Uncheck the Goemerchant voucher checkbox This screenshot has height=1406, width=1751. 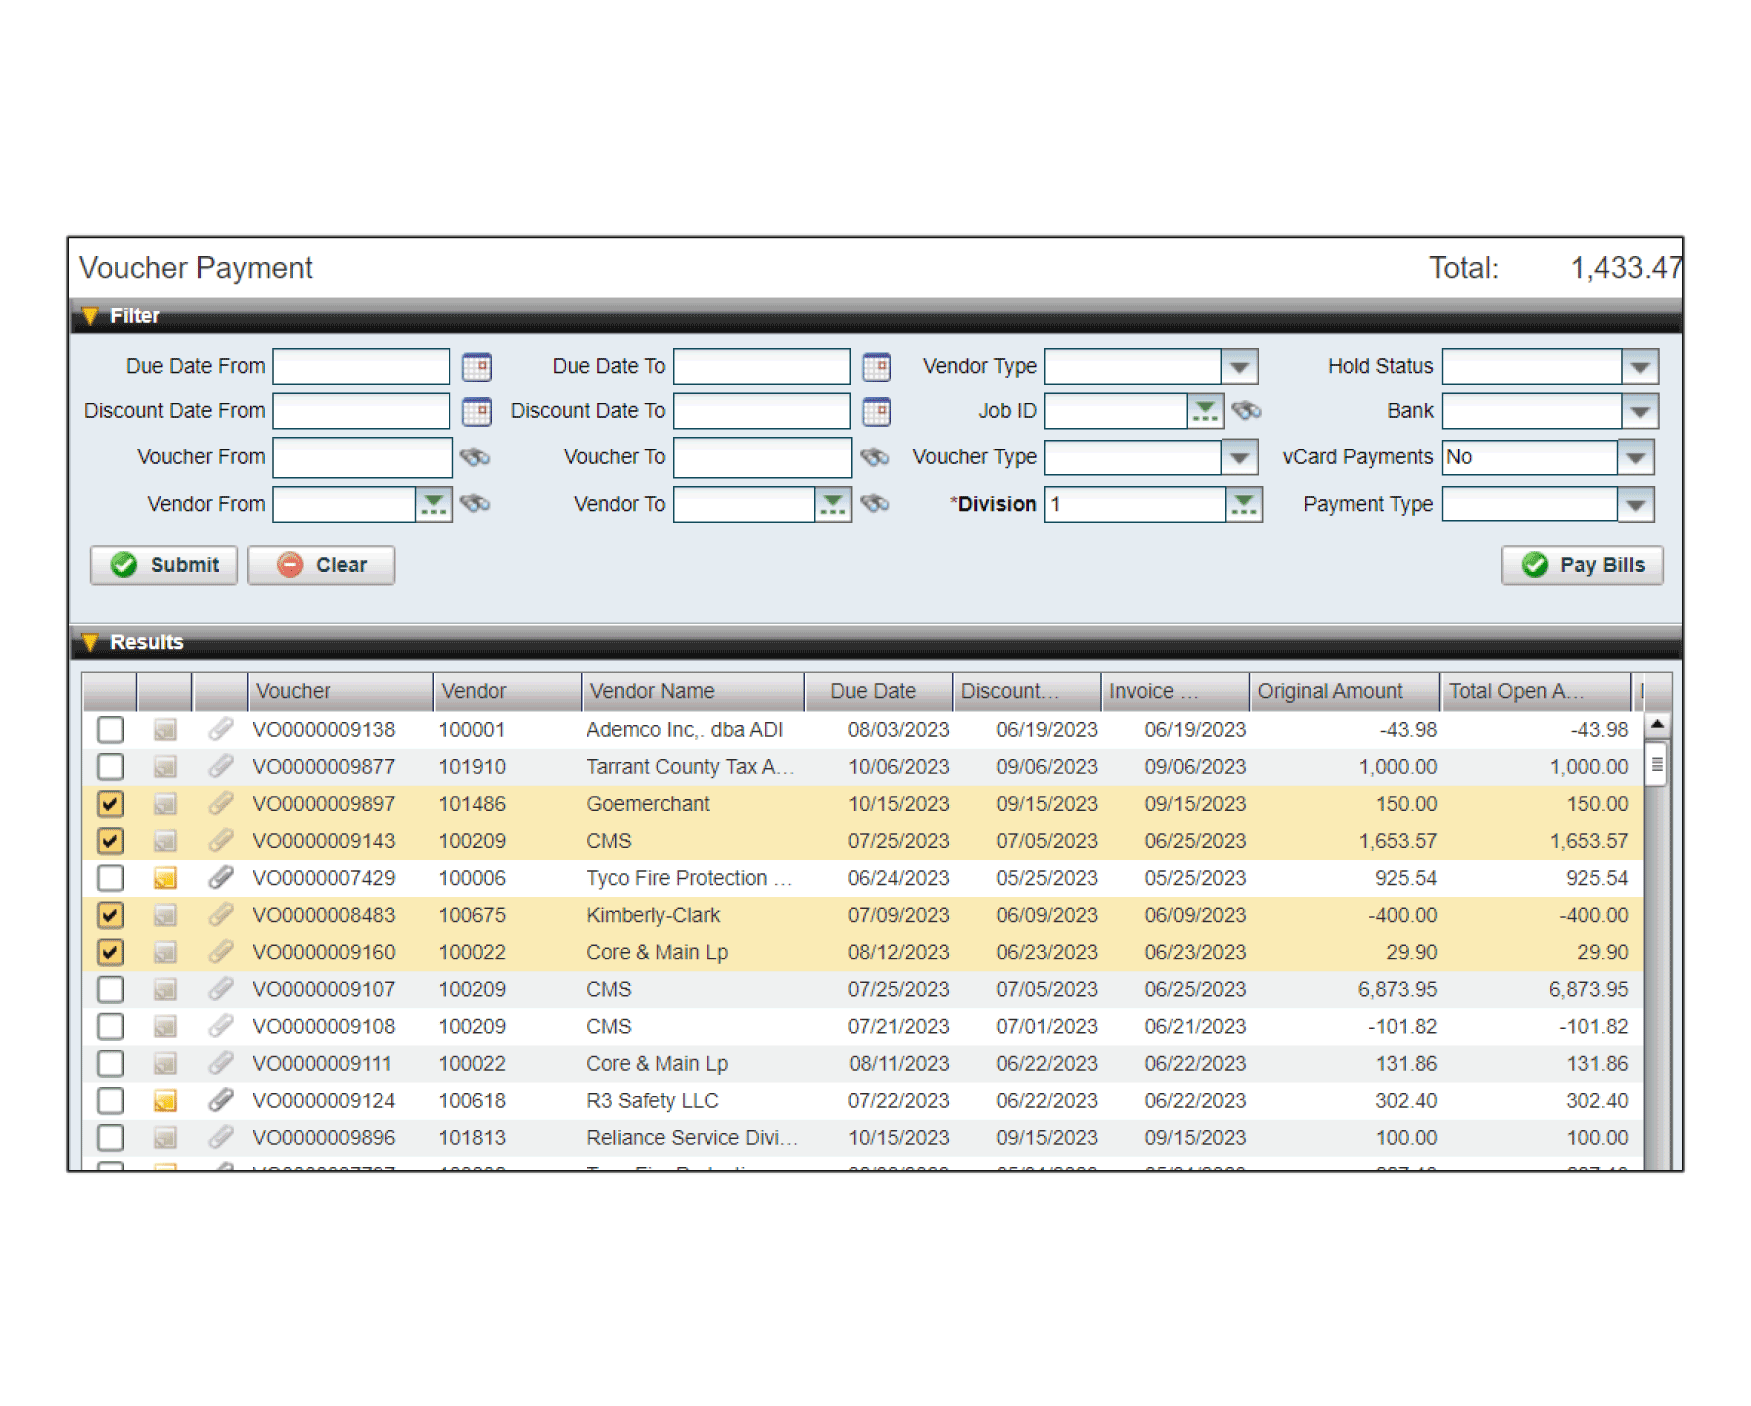click(111, 804)
